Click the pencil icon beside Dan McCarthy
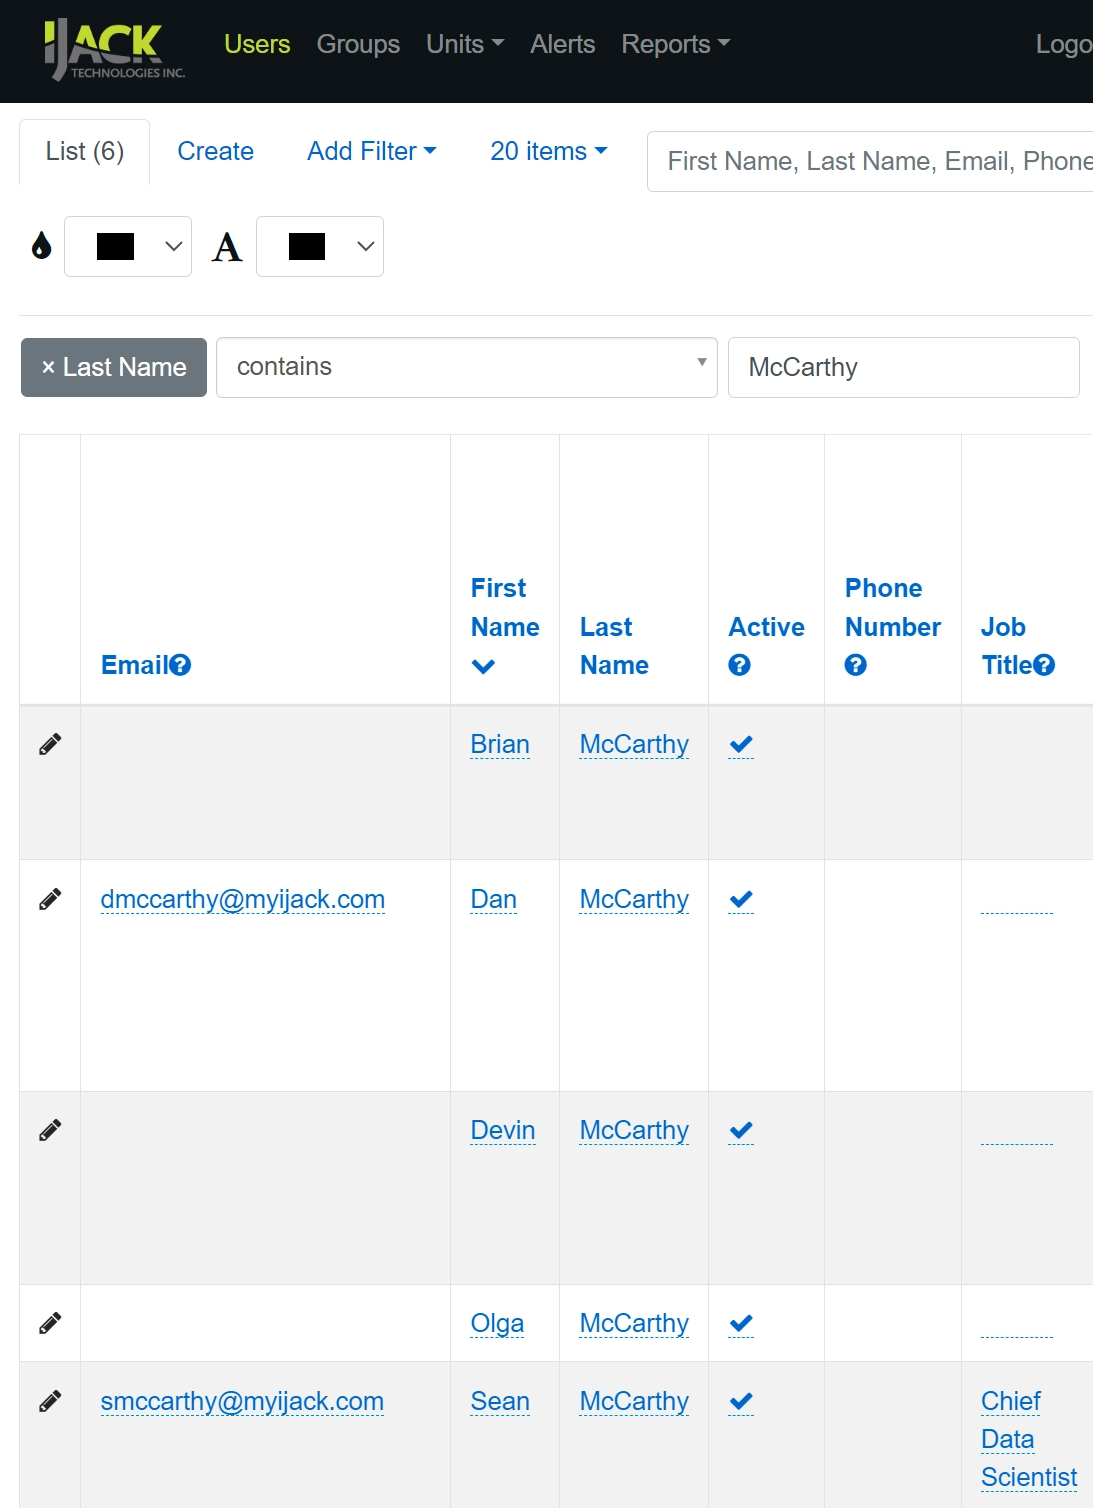Image resolution: width=1093 pixels, height=1508 pixels. point(50,898)
